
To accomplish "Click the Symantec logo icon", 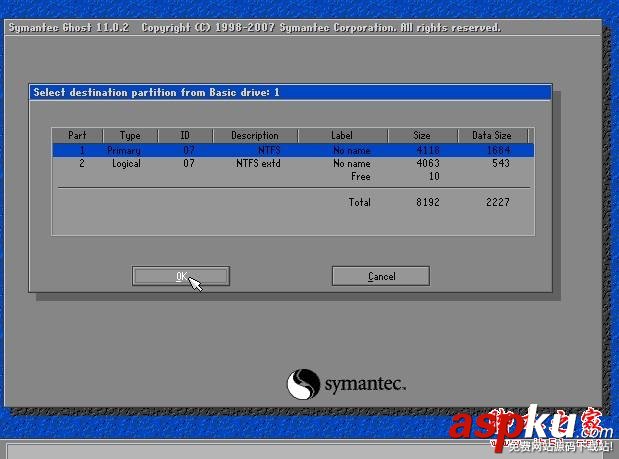I will [303, 384].
